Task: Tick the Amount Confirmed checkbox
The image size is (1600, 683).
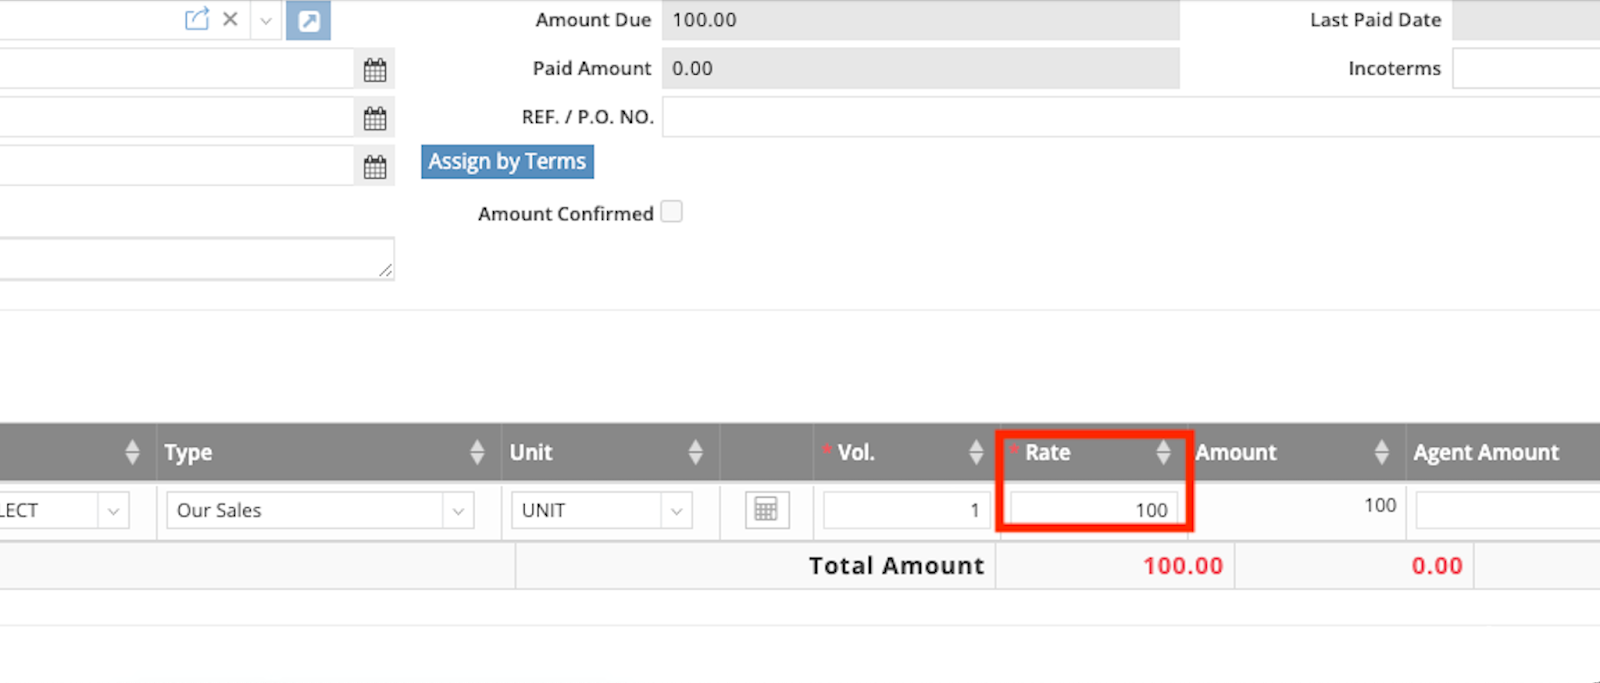Action: [x=672, y=212]
